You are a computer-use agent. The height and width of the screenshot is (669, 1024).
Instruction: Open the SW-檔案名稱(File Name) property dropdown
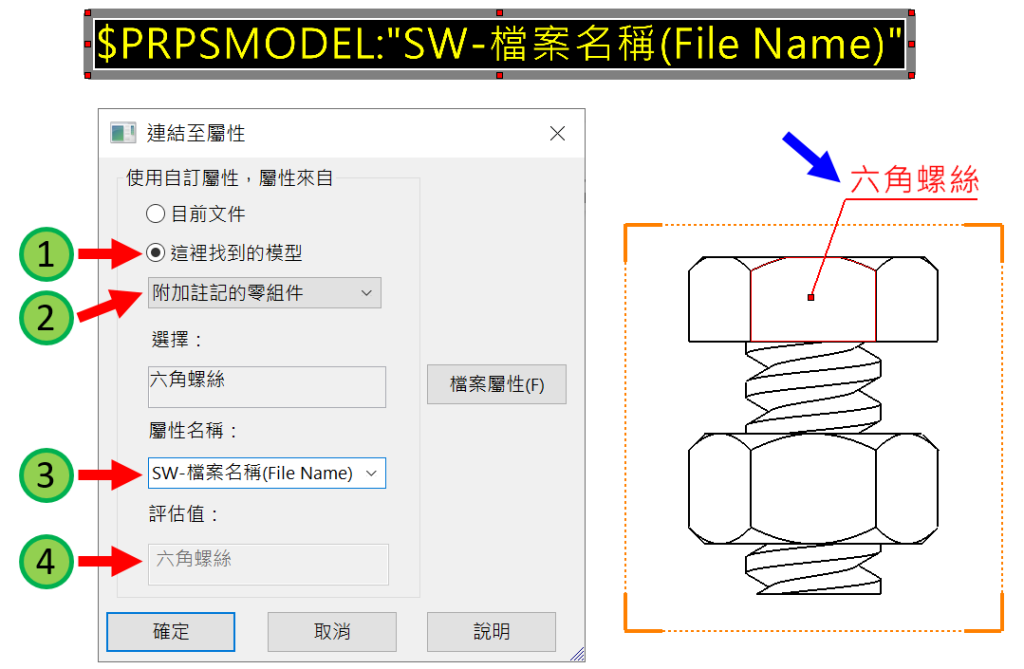click(266, 473)
